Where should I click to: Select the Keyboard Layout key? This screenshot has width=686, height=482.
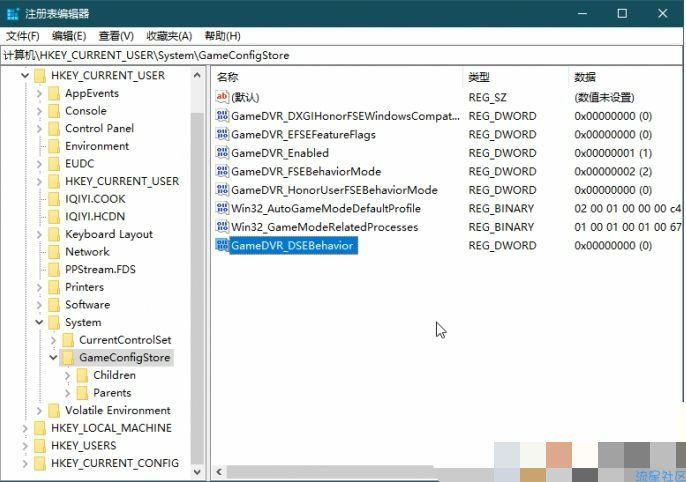click(108, 234)
